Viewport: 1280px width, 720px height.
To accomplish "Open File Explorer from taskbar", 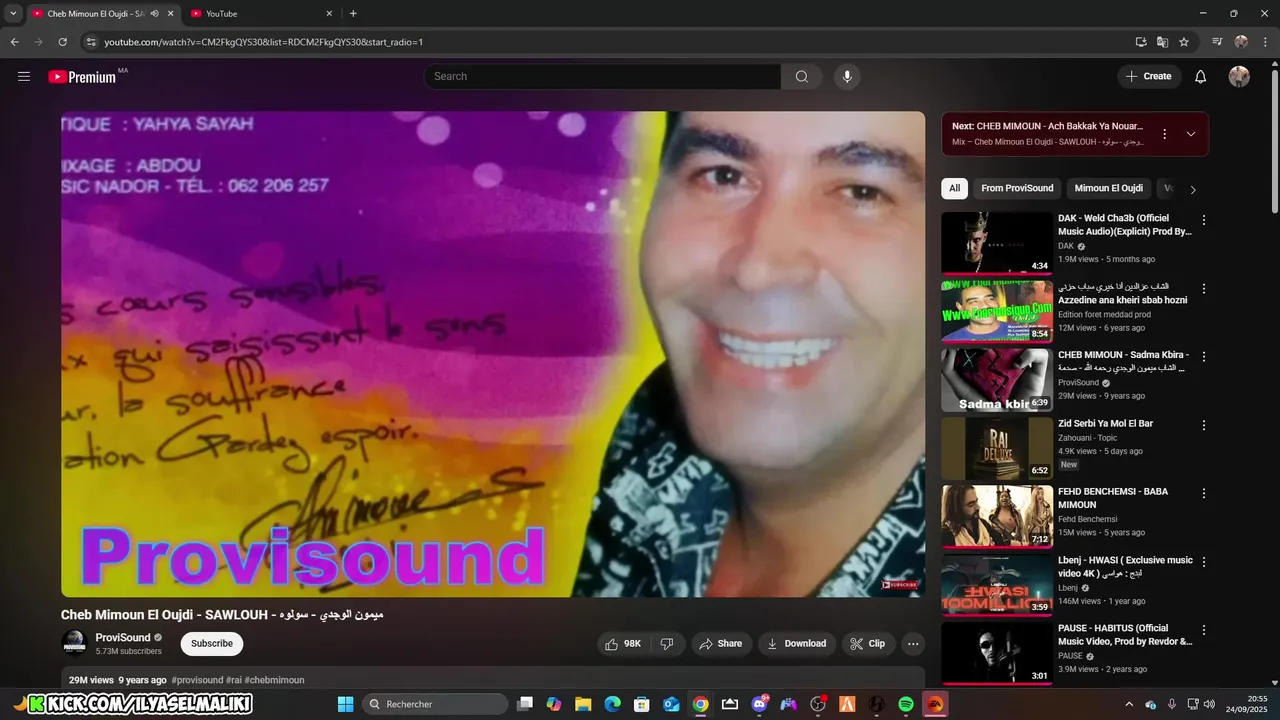I will (x=583, y=704).
